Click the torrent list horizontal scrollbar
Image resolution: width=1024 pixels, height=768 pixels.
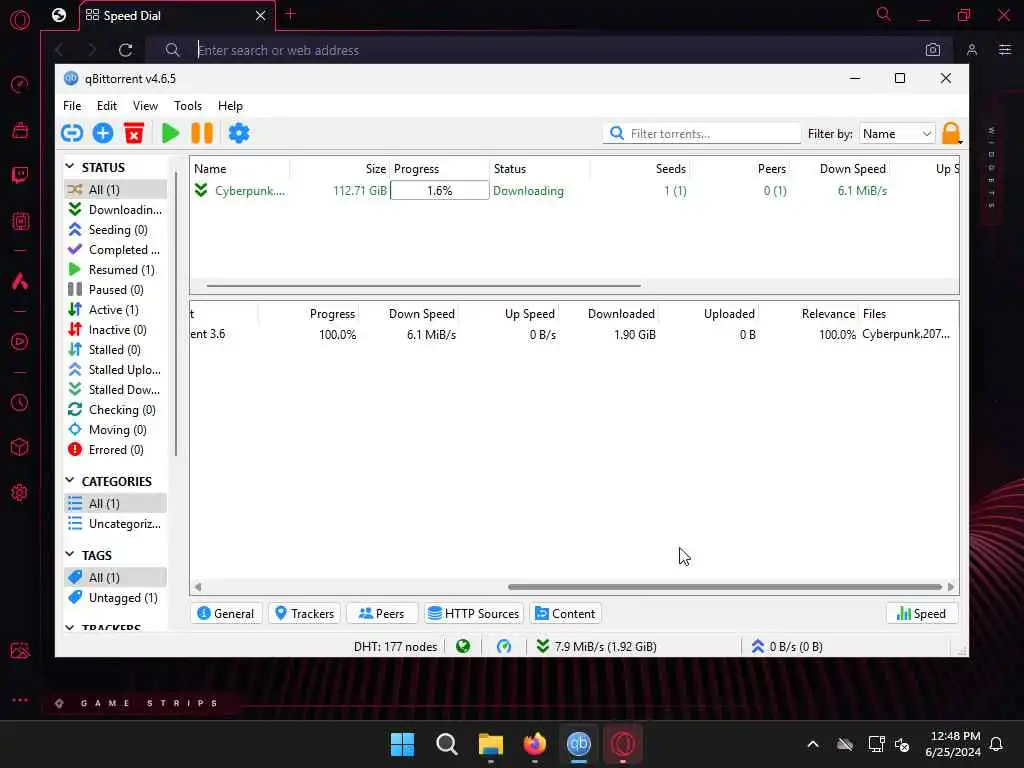click(x=423, y=285)
